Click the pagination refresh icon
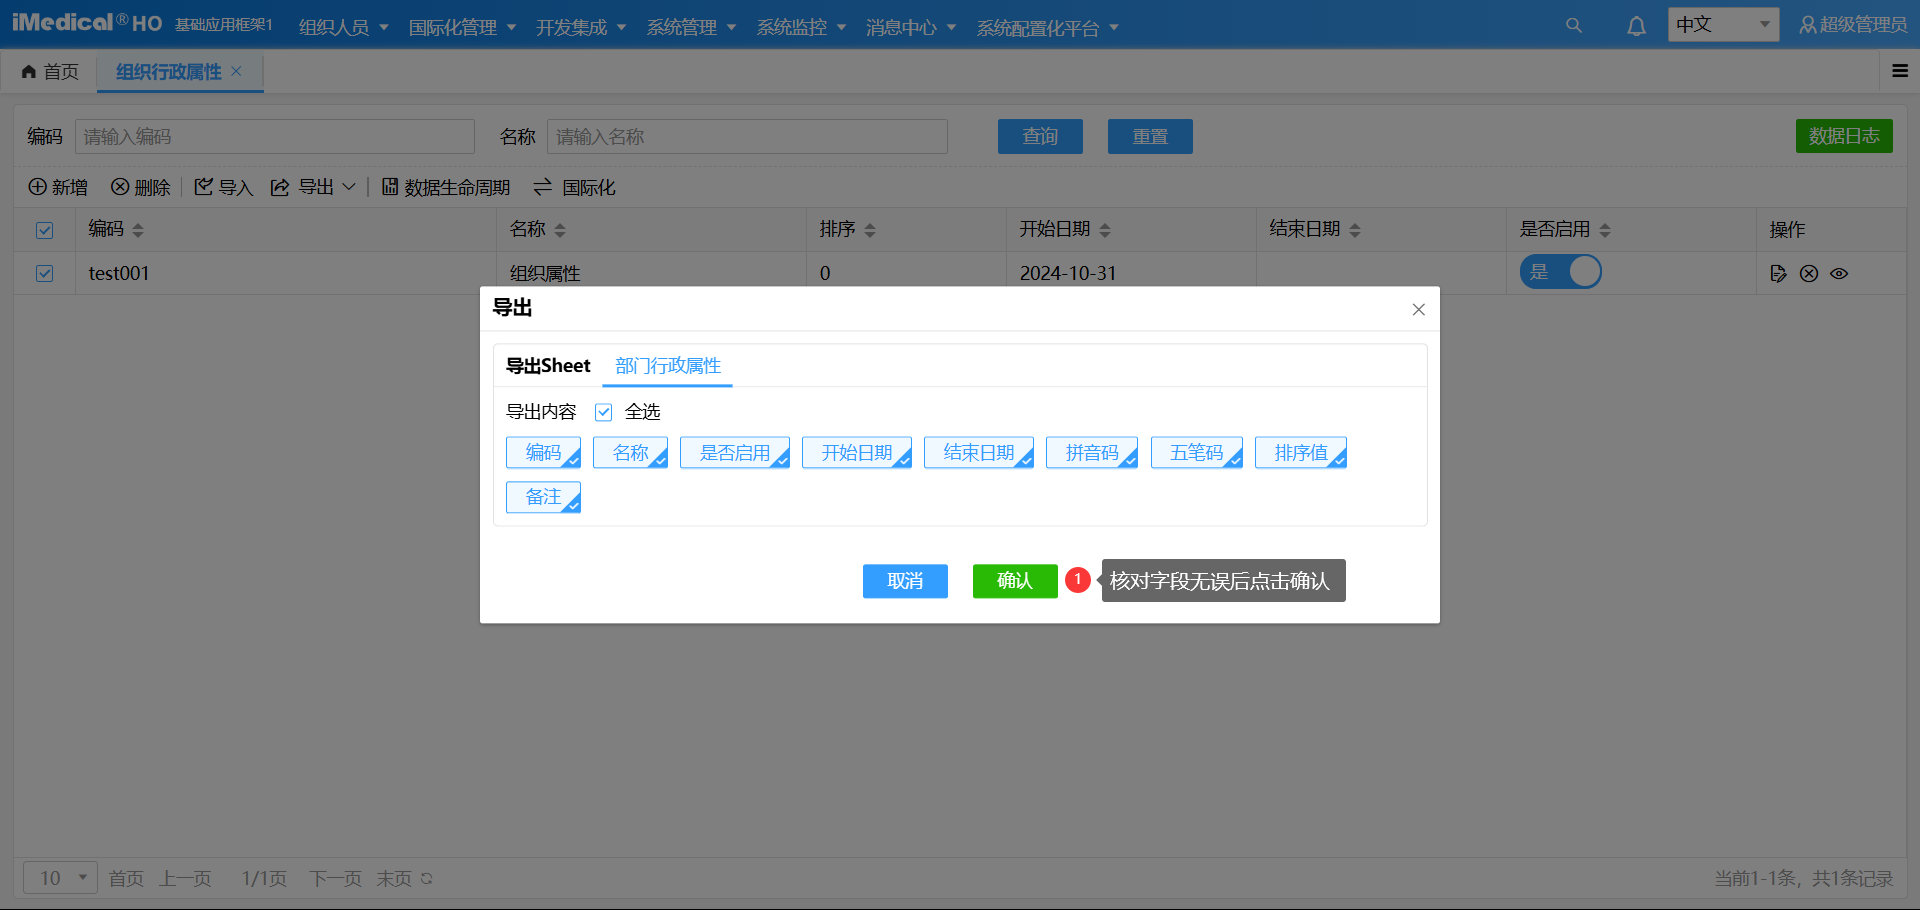1920x910 pixels. click(427, 879)
